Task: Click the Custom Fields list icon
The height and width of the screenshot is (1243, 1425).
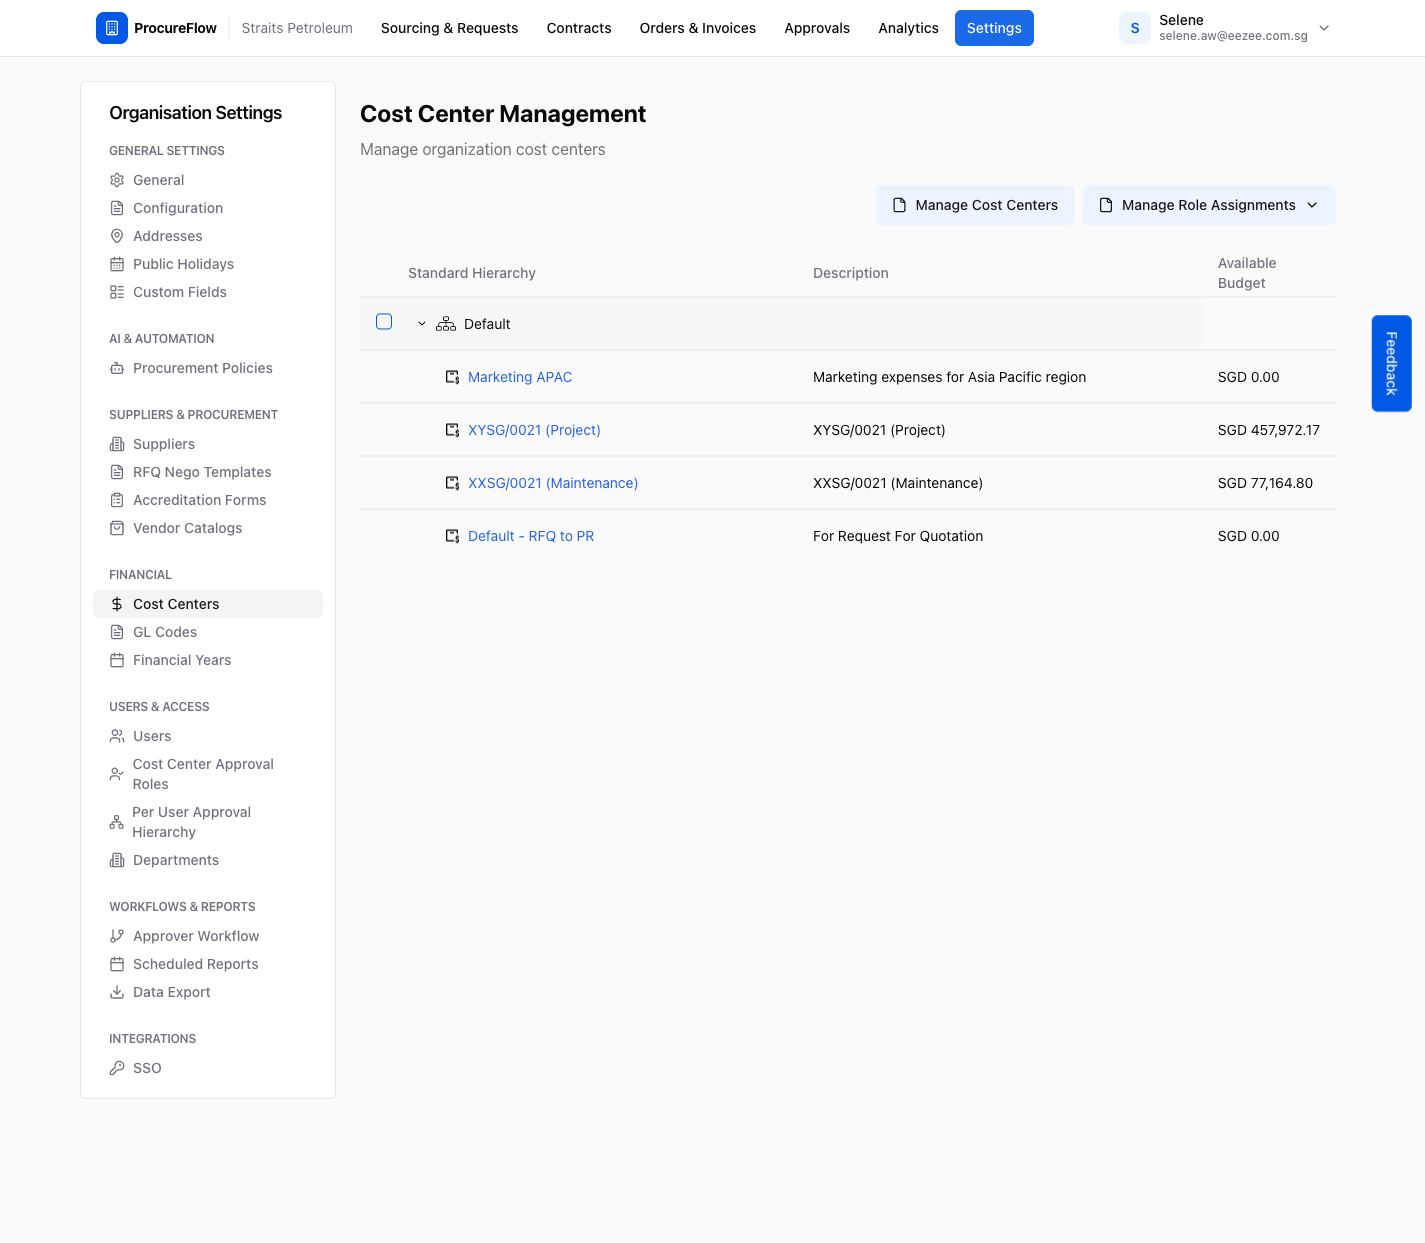Action: [117, 292]
